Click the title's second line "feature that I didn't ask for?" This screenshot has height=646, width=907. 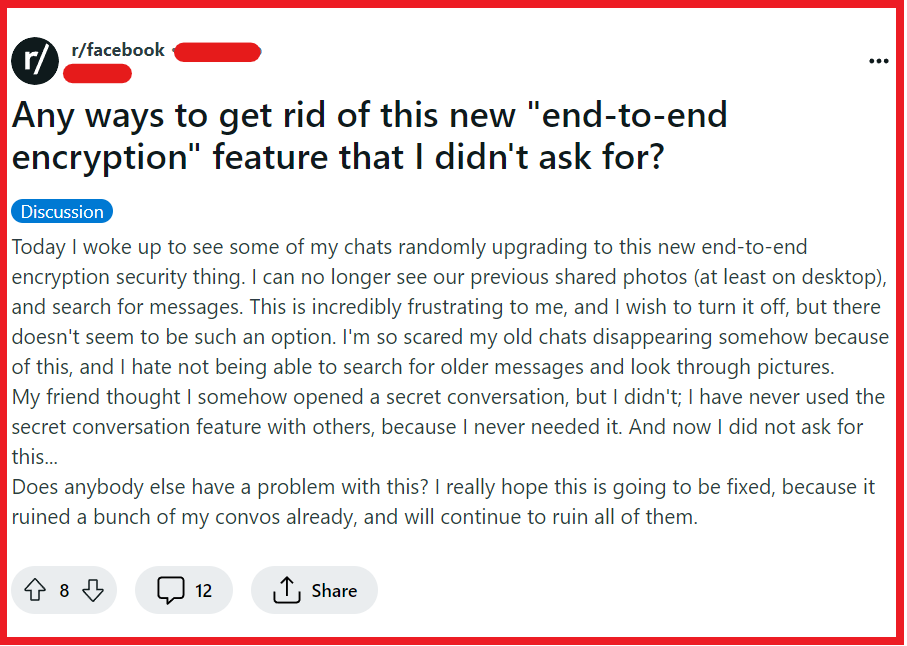[x=438, y=157]
